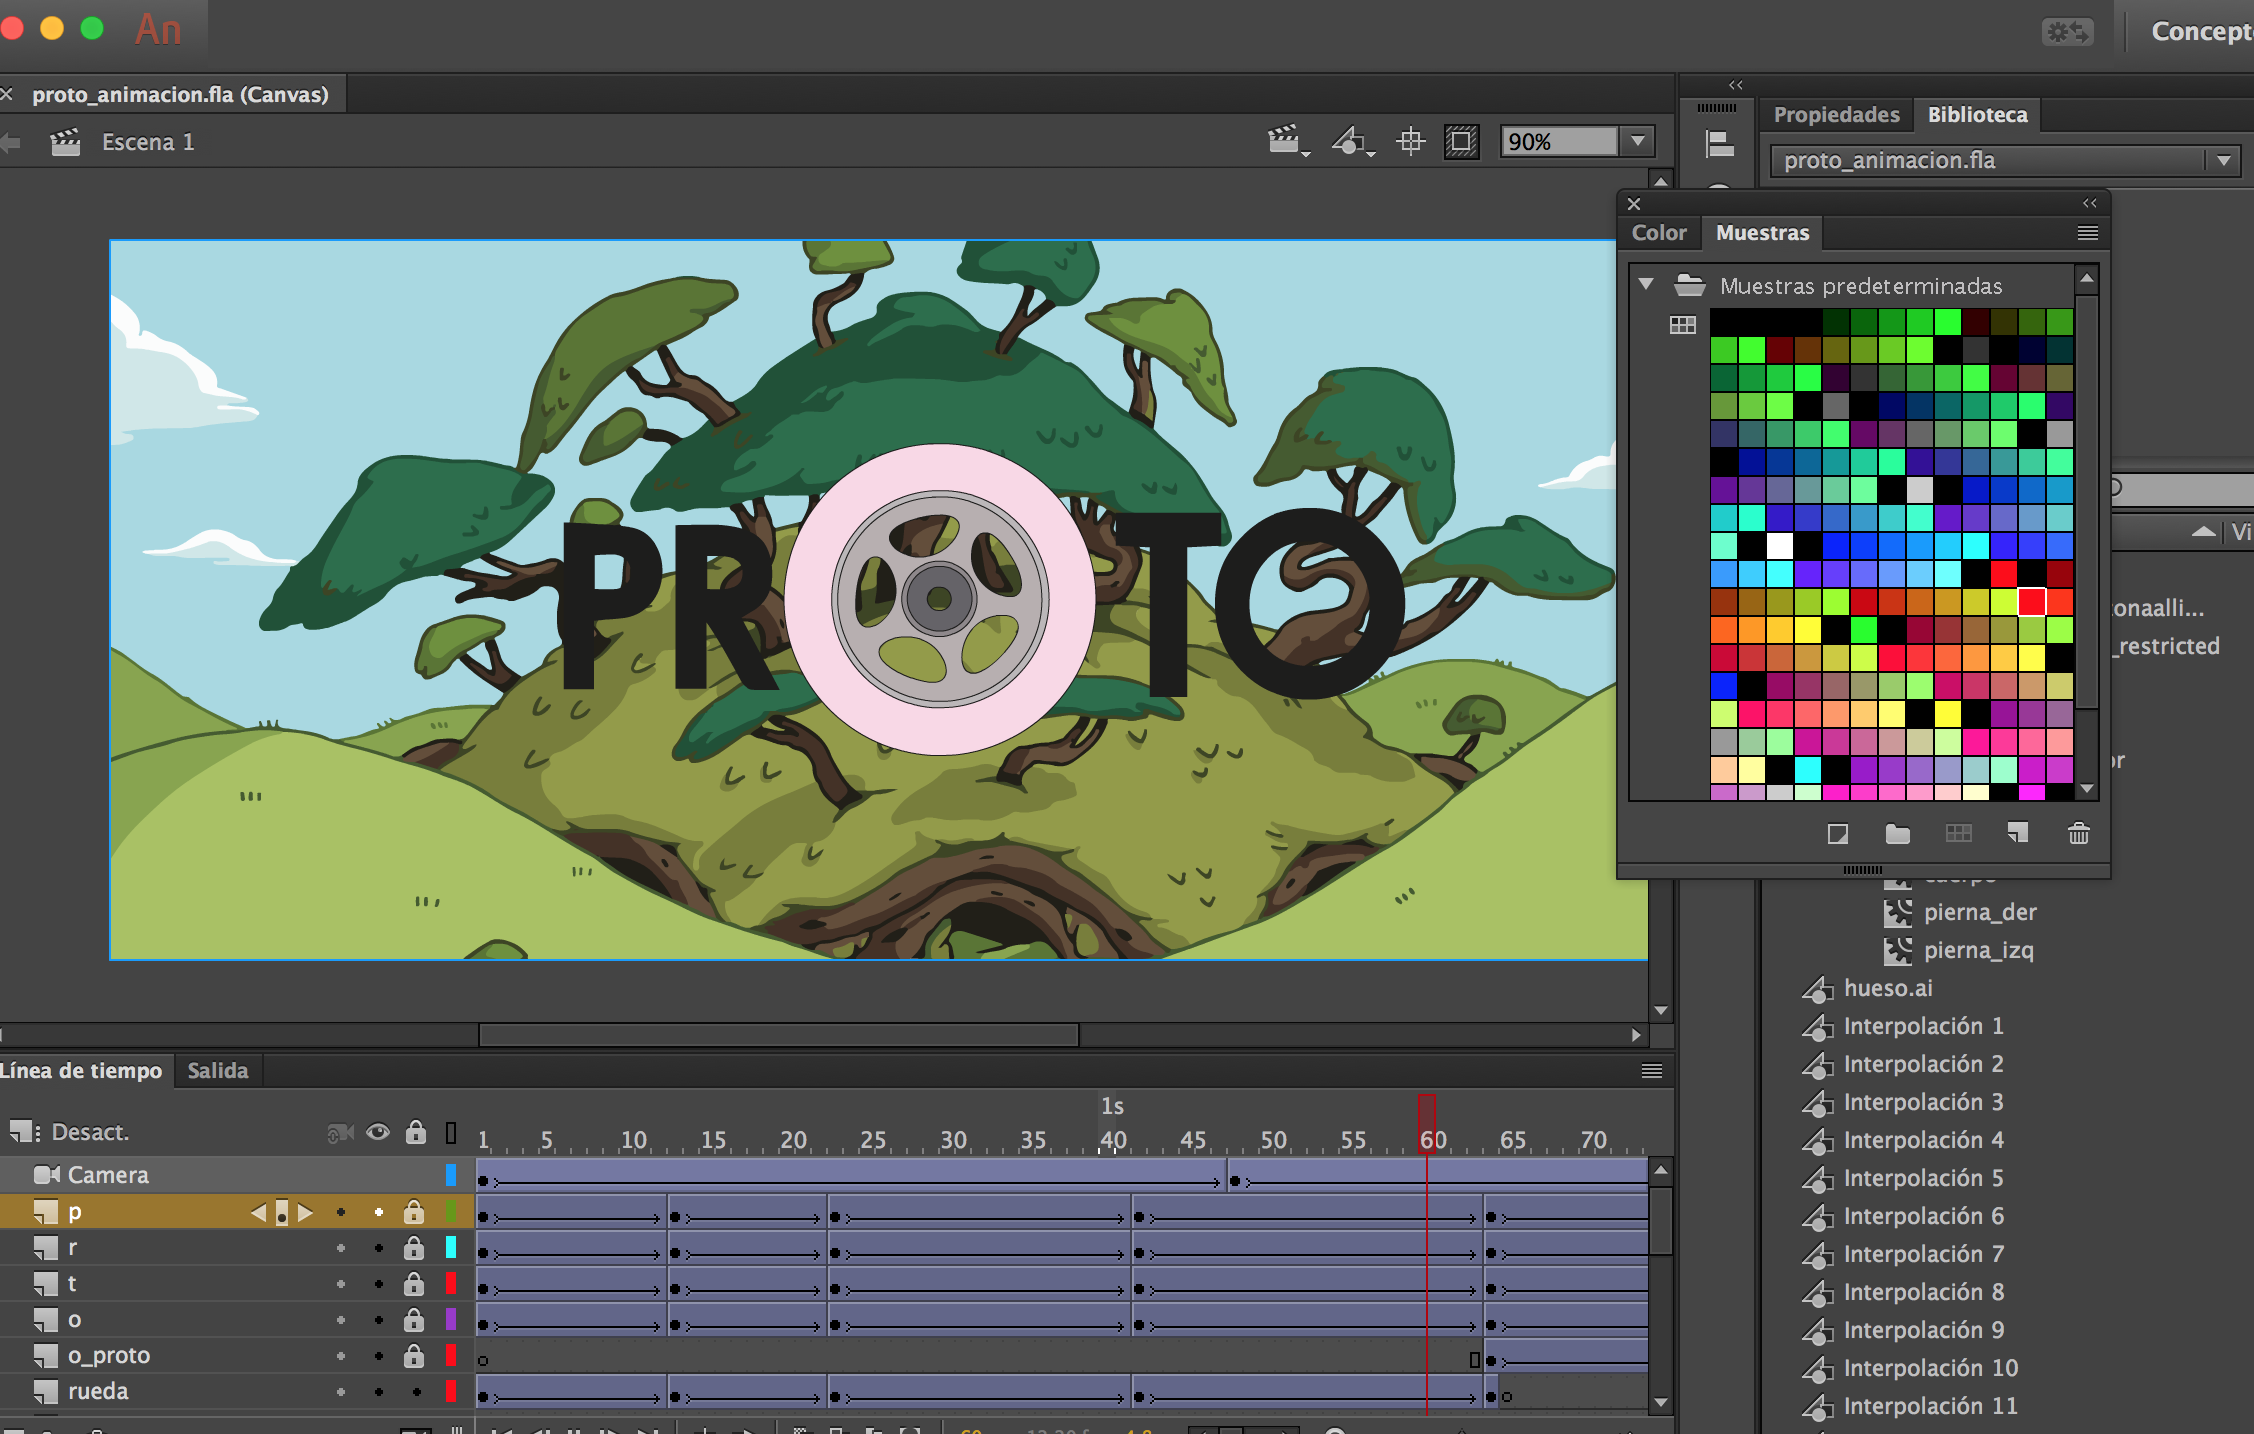Collapse the Muestras predeterminadas folder triangle
Image resolution: width=2254 pixels, height=1434 pixels.
click(x=1646, y=285)
